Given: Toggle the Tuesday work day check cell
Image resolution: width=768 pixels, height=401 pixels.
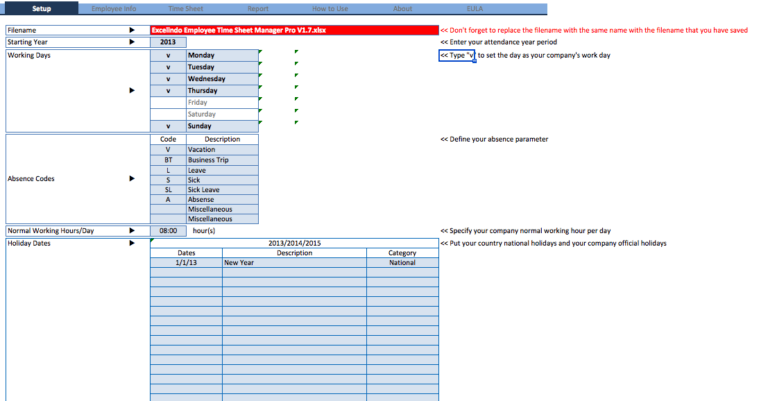Looking at the screenshot, I should [x=168, y=67].
